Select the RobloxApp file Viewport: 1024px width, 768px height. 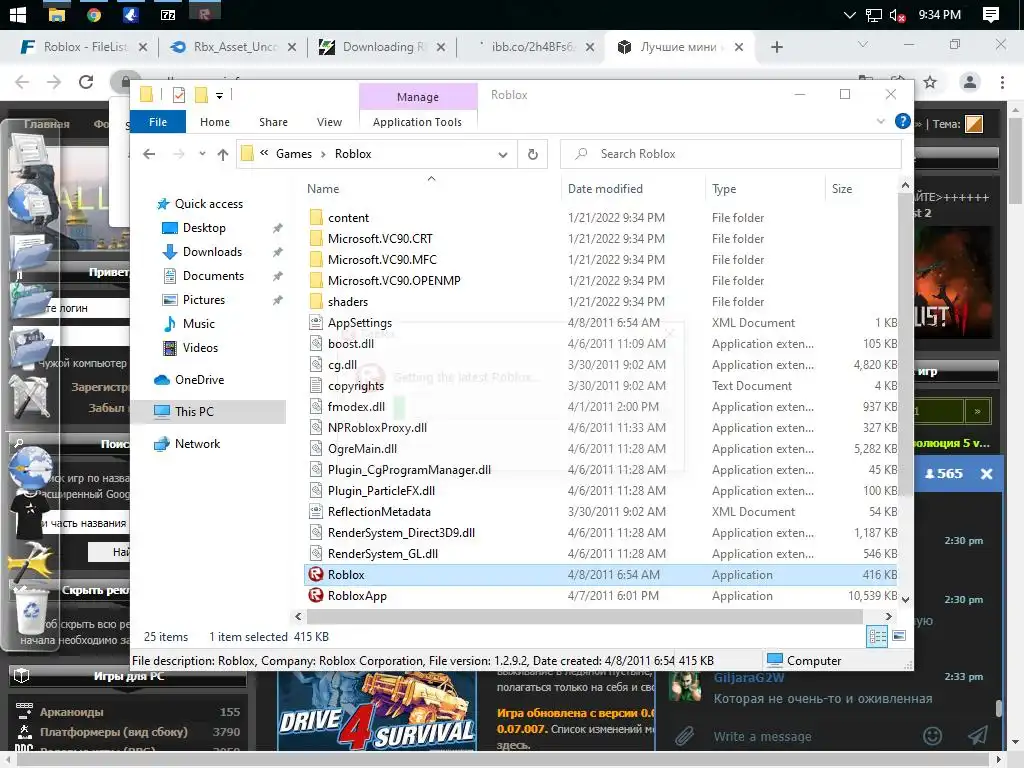click(357, 596)
